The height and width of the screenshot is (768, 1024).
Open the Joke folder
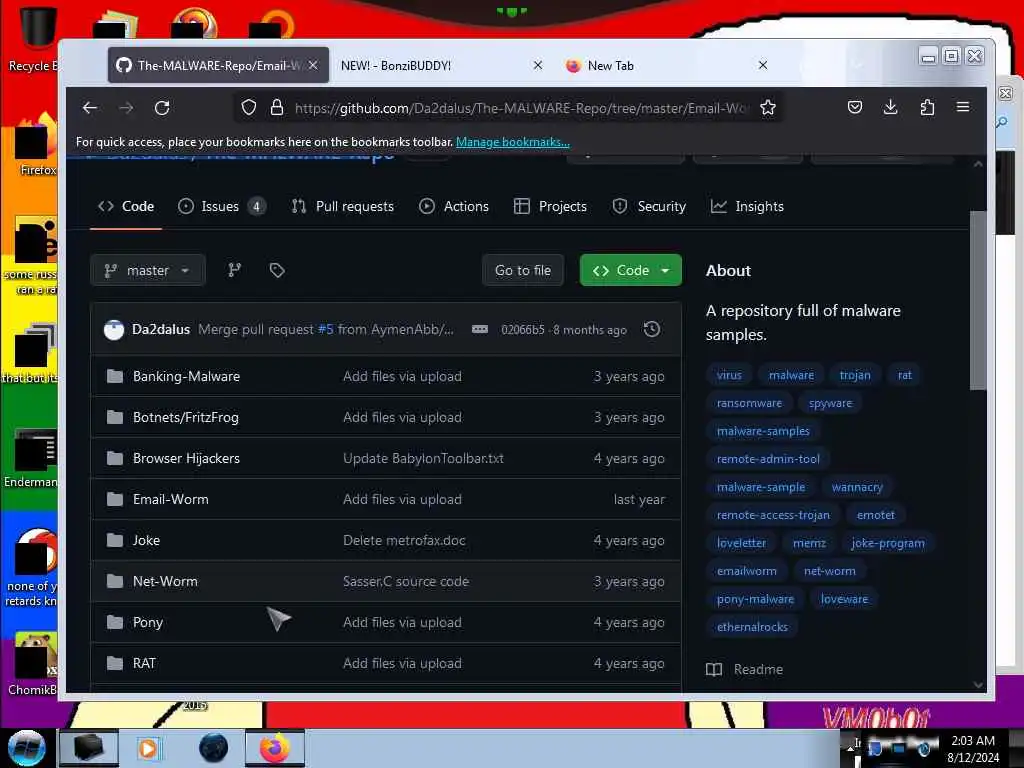tap(146, 541)
